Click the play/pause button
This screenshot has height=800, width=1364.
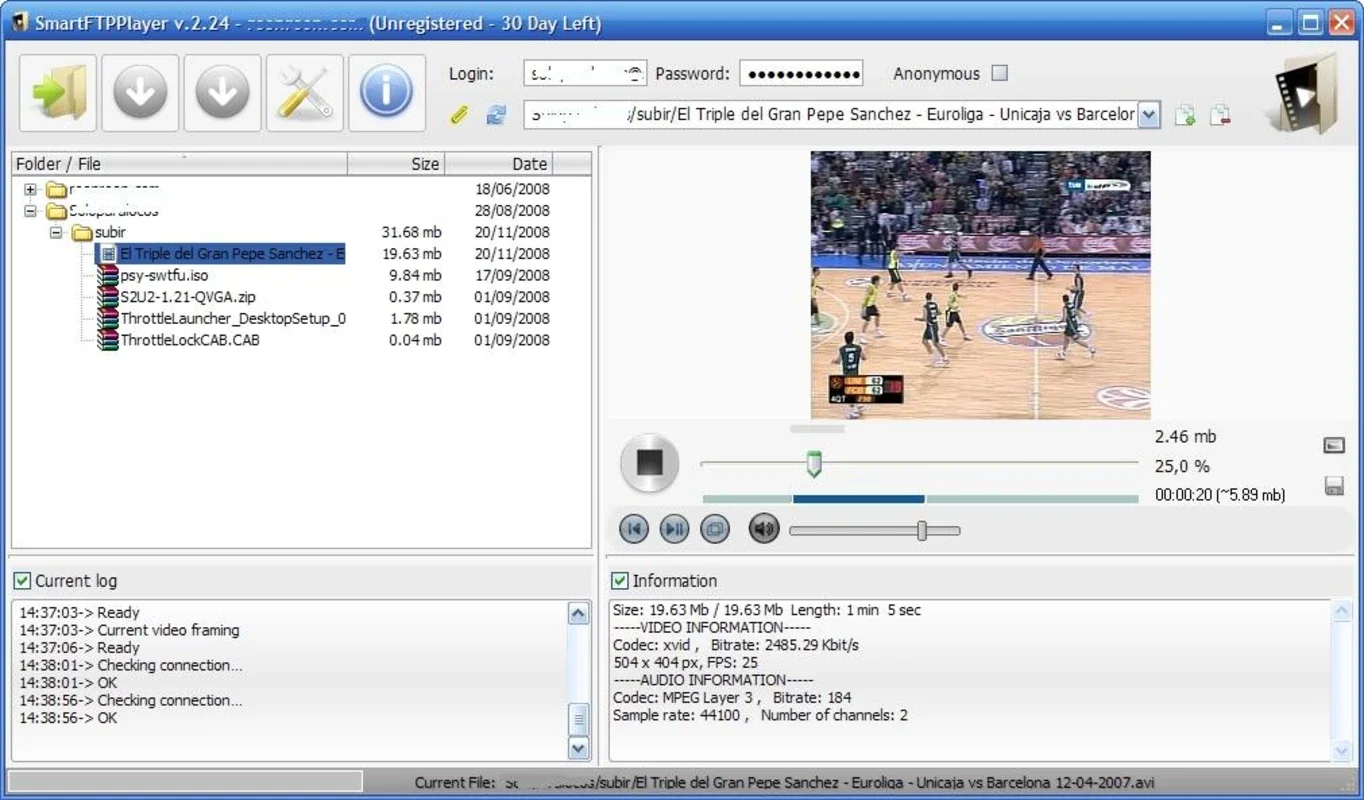pyautogui.click(x=675, y=529)
